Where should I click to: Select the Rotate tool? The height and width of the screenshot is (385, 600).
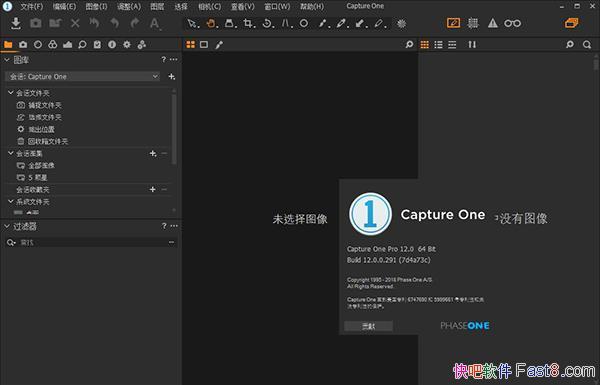(x=267, y=24)
